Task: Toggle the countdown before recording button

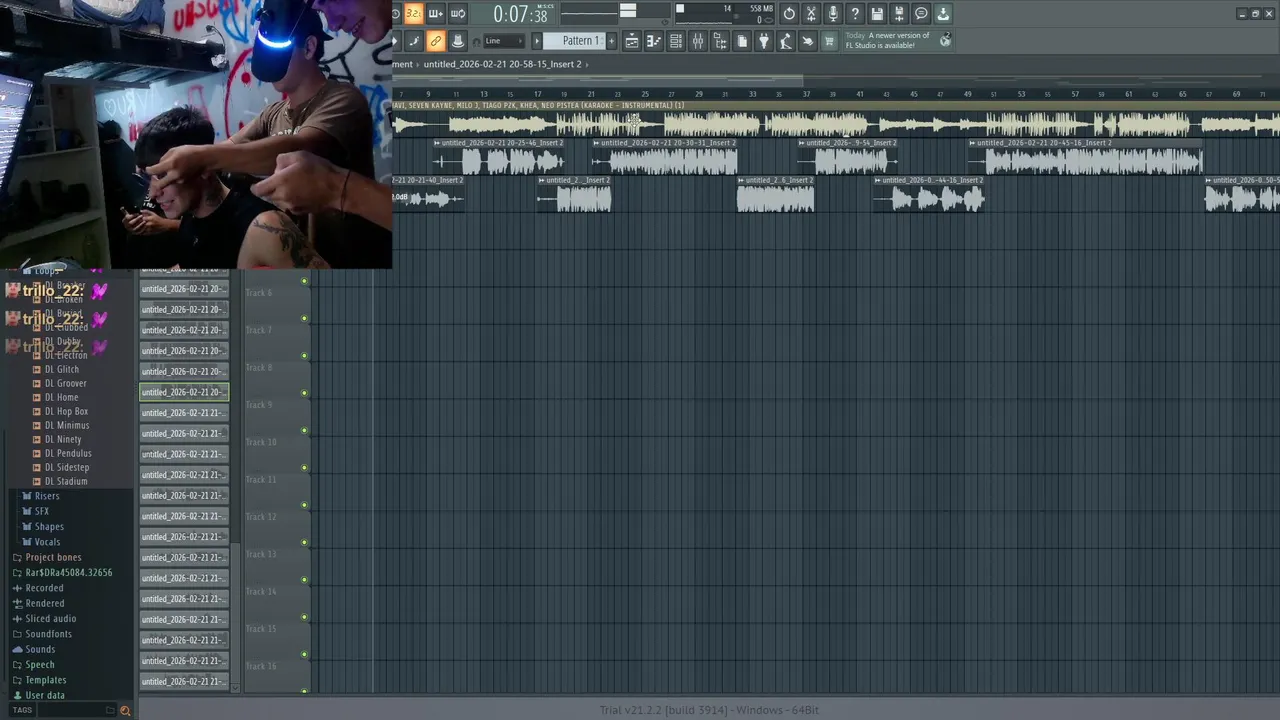Action: tap(414, 14)
